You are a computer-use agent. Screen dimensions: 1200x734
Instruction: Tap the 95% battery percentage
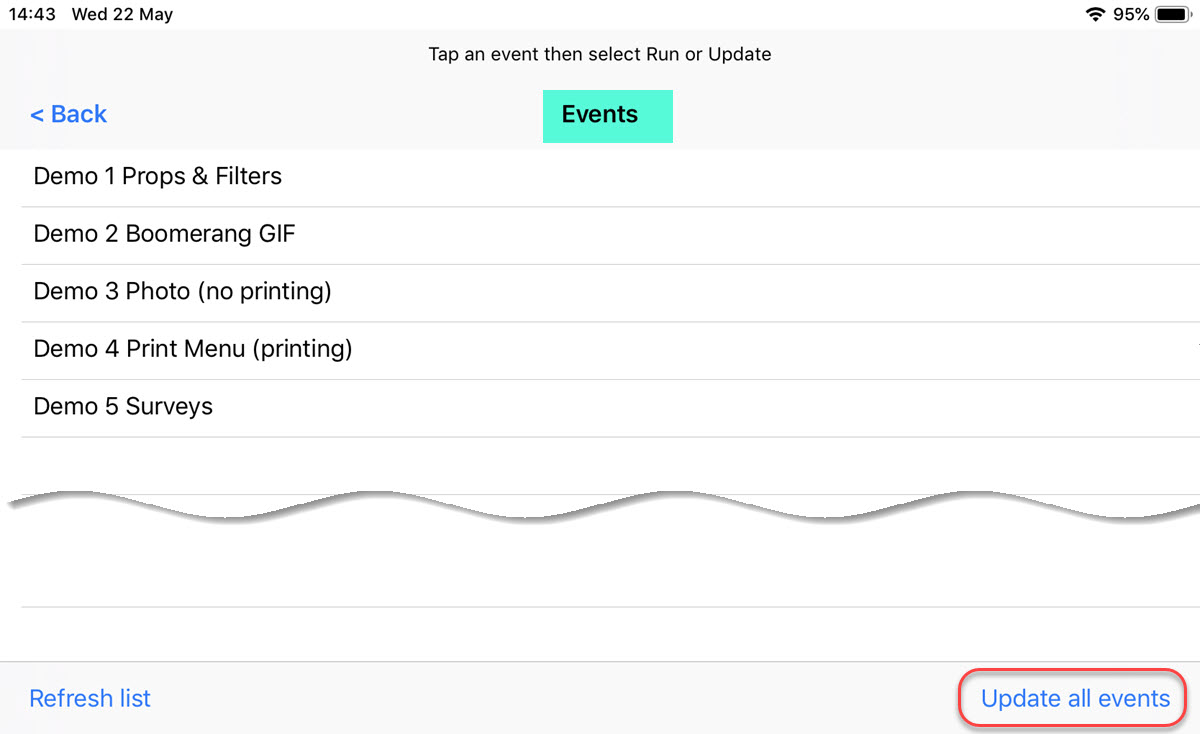1131,14
